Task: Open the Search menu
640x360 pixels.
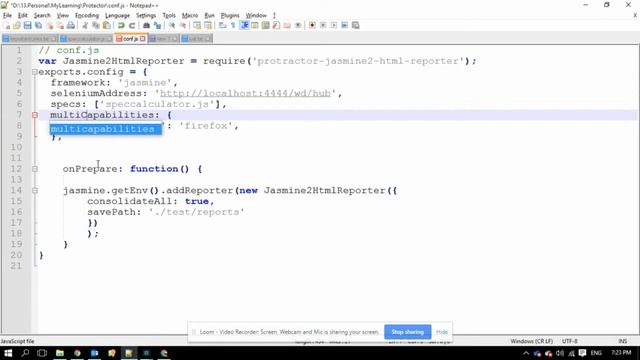Action: (42, 15)
